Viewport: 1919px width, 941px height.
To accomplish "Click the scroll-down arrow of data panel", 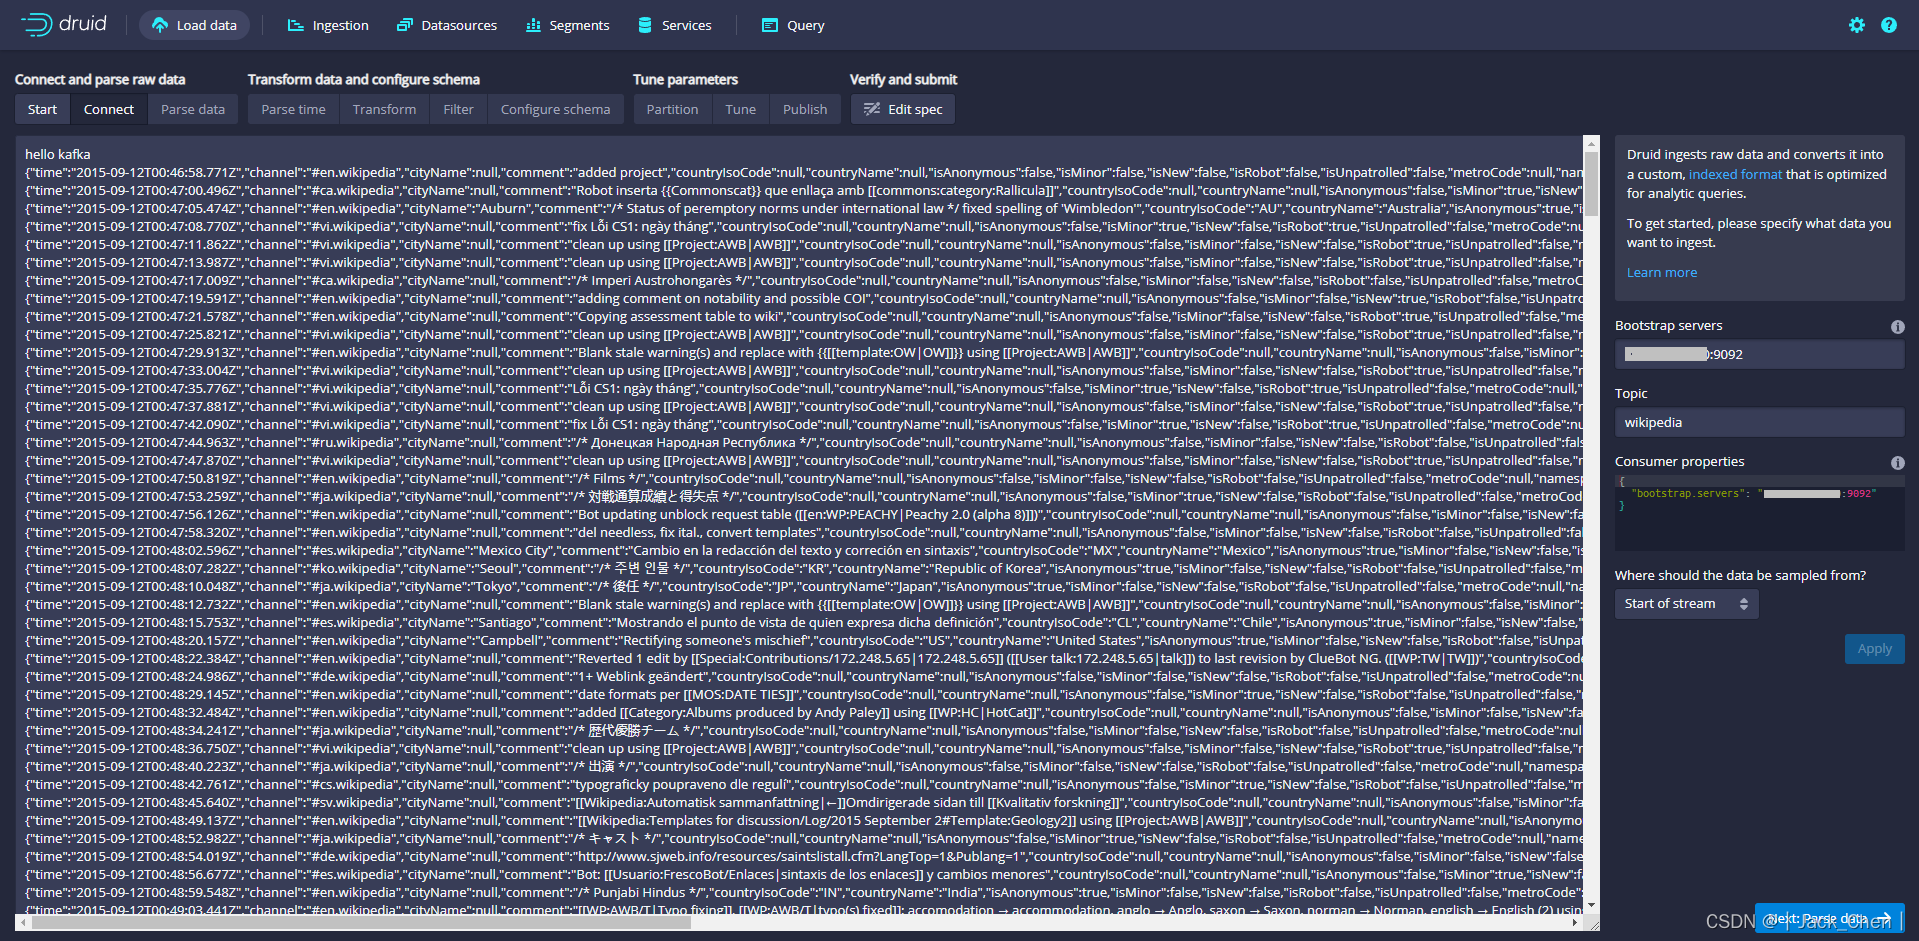I will (1591, 906).
